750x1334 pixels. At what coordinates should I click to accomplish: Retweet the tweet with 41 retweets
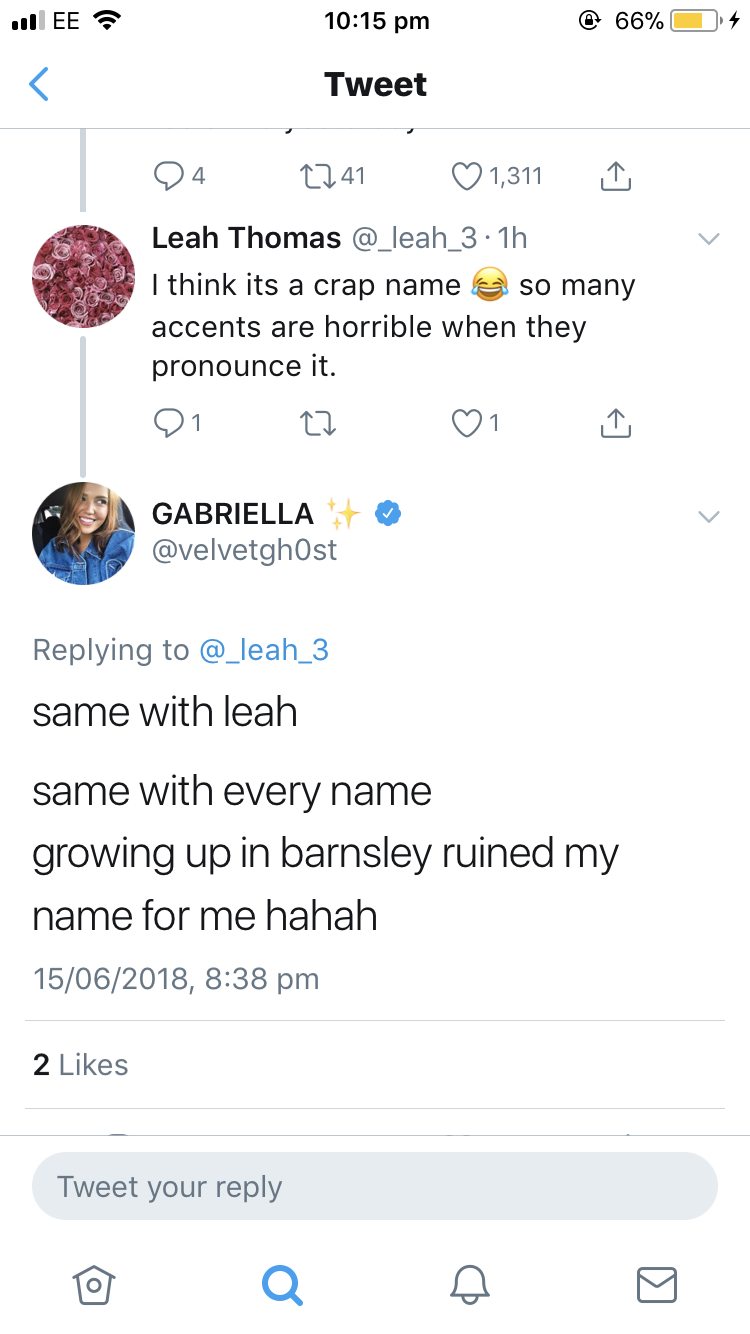[x=333, y=177]
